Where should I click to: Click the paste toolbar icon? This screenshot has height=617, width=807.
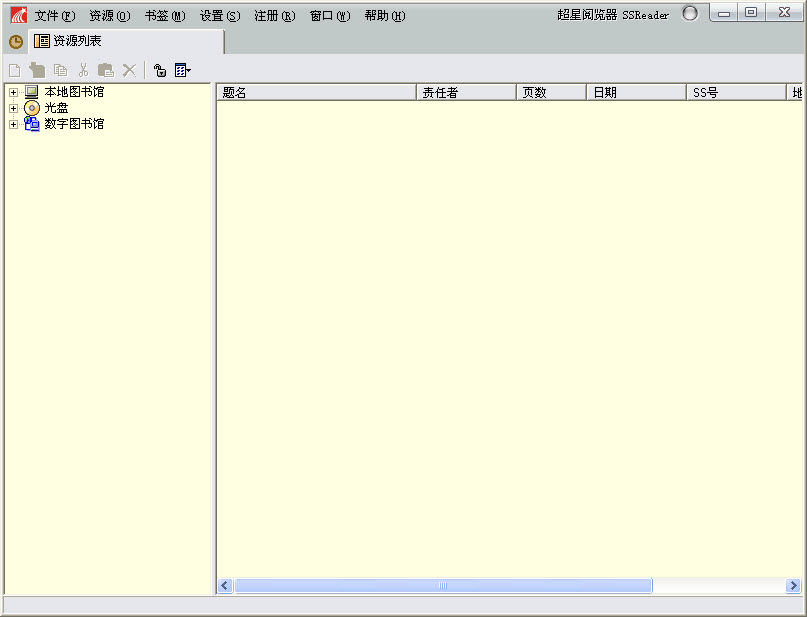coord(105,70)
